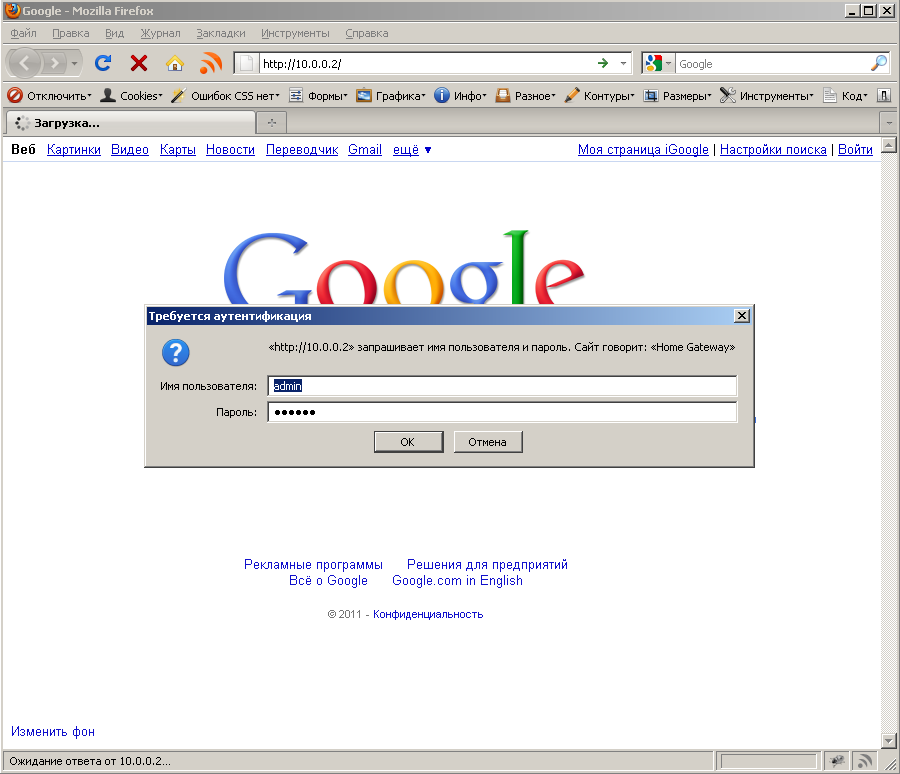The image size is (900, 774).
Task: Go back with the back arrow button
Action: point(25,63)
